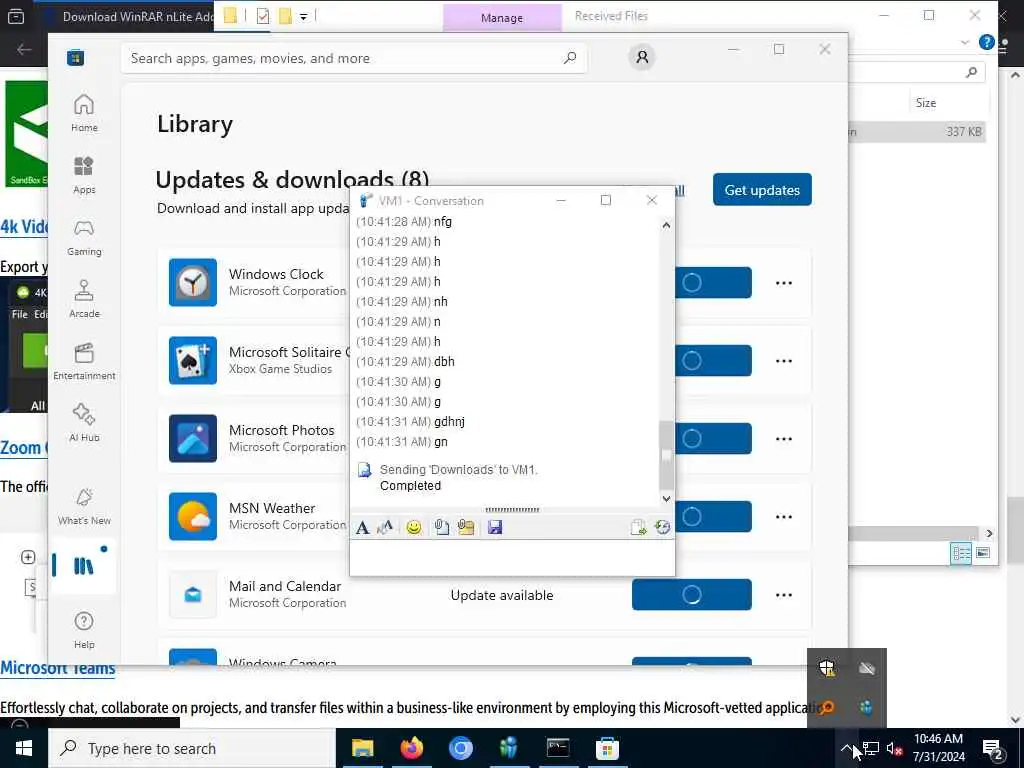
Task: Open AI Hub in the Store sidebar
Action: coord(84,423)
